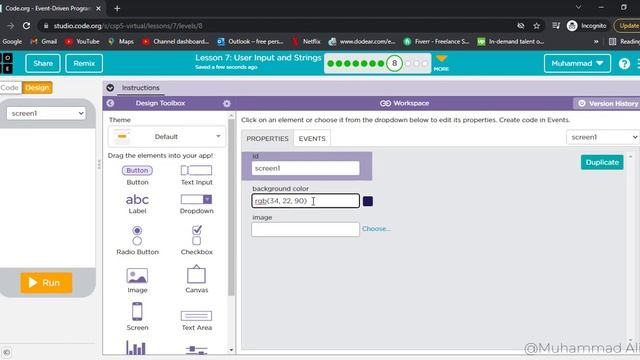Open the Incognito profile icon

(572, 26)
